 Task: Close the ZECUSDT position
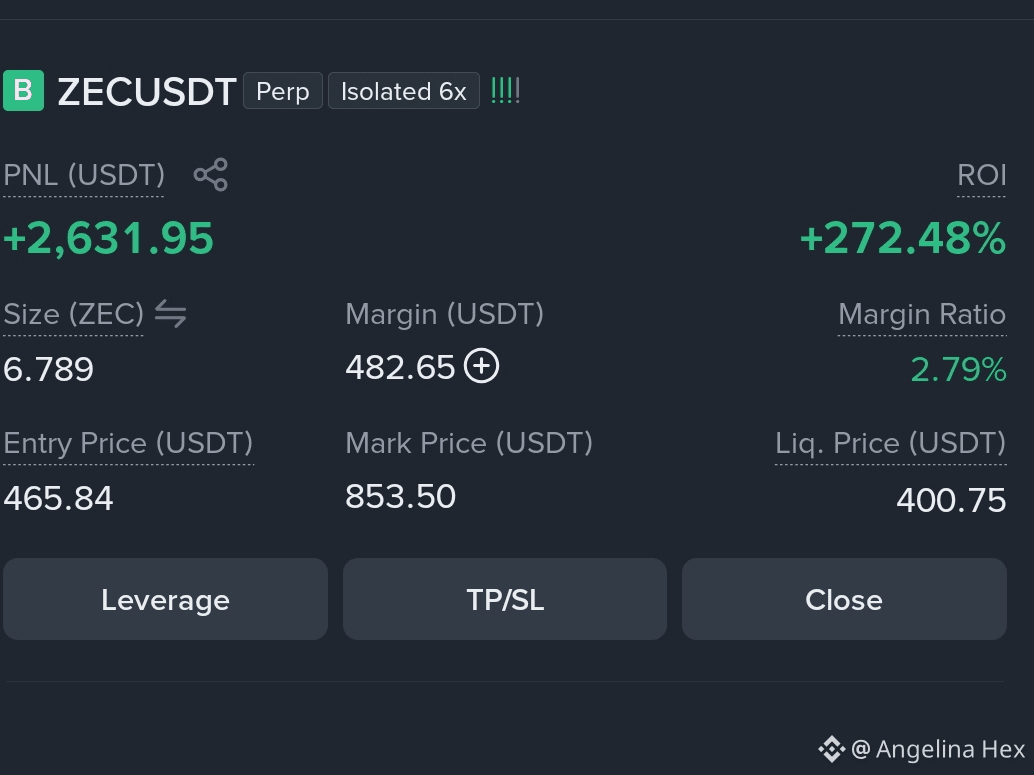[x=844, y=599]
